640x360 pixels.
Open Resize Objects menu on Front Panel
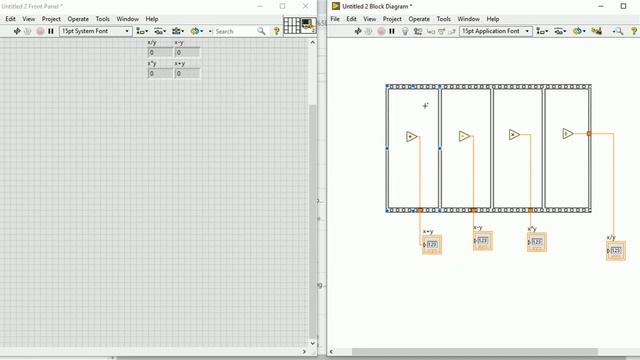click(178, 31)
